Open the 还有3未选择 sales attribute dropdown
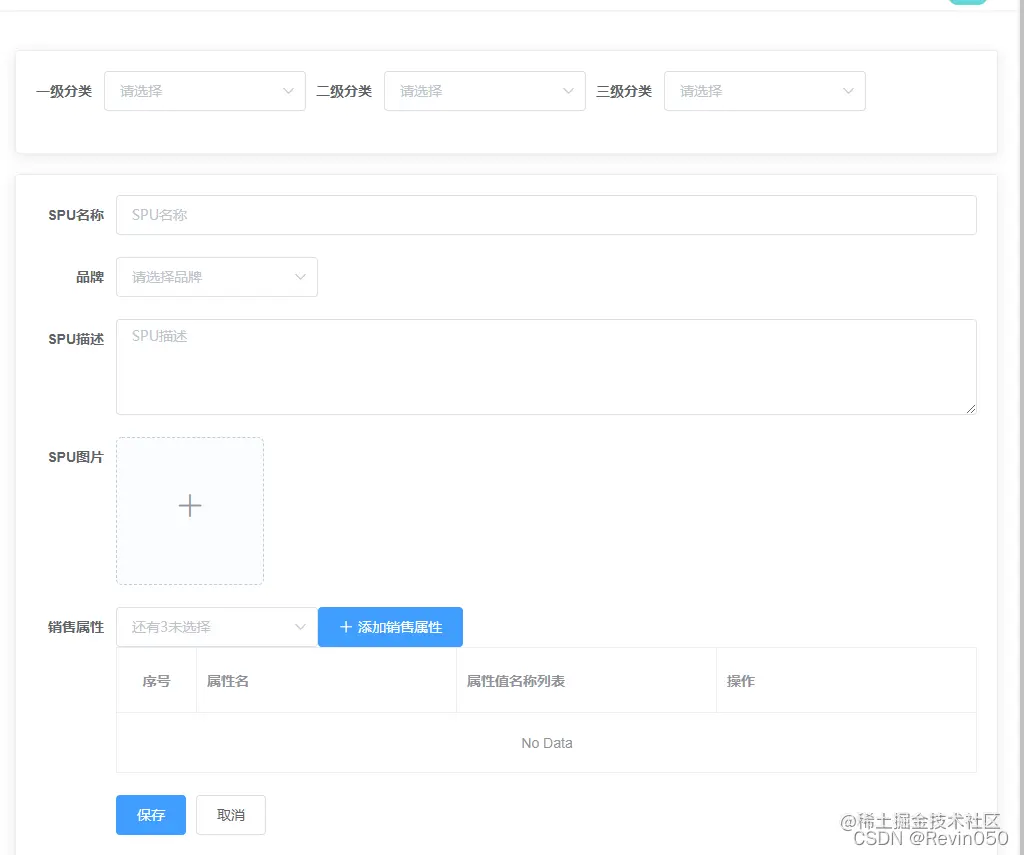Image resolution: width=1024 pixels, height=855 pixels. coord(210,627)
